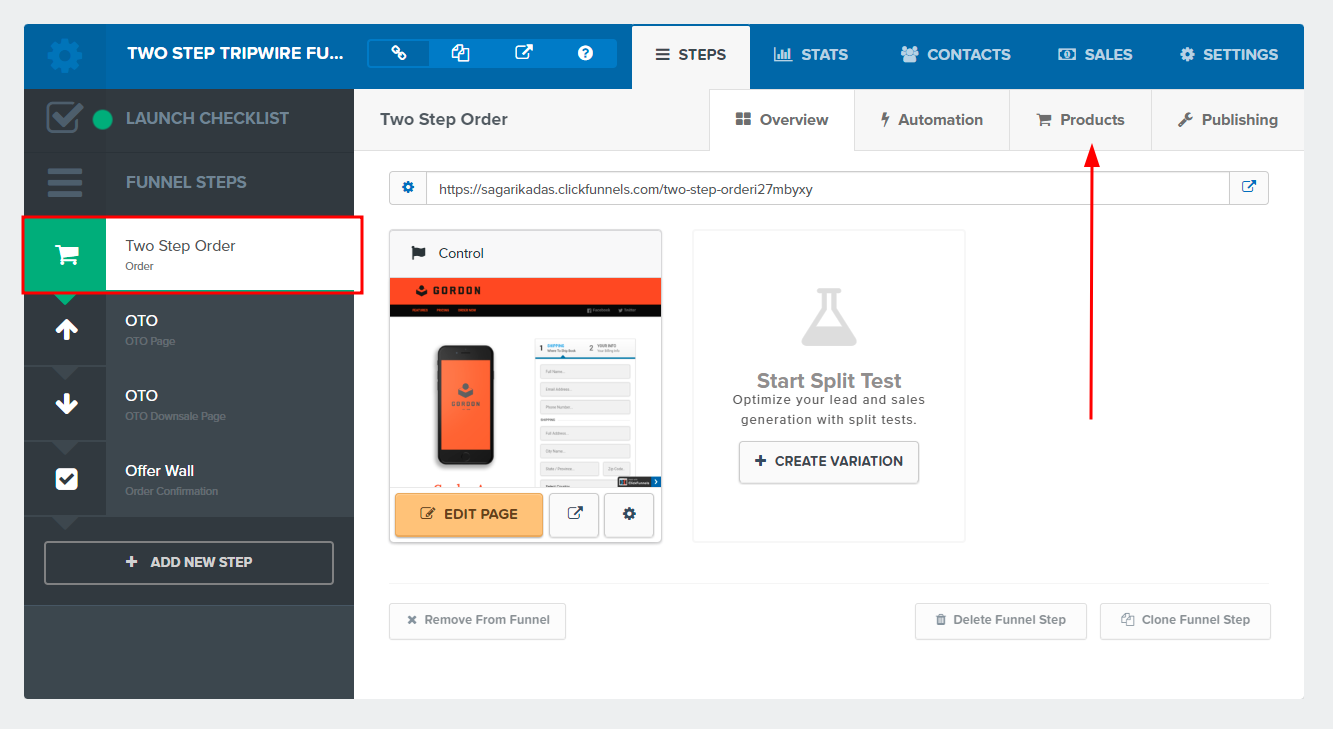
Task: Open the Steps tab
Action: pyautogui.click(x=691, y=55)
